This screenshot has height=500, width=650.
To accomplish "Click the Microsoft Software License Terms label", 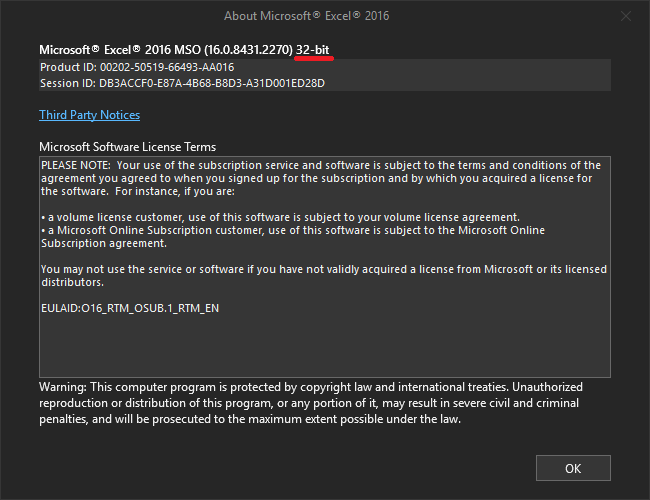I will [128, 147].
